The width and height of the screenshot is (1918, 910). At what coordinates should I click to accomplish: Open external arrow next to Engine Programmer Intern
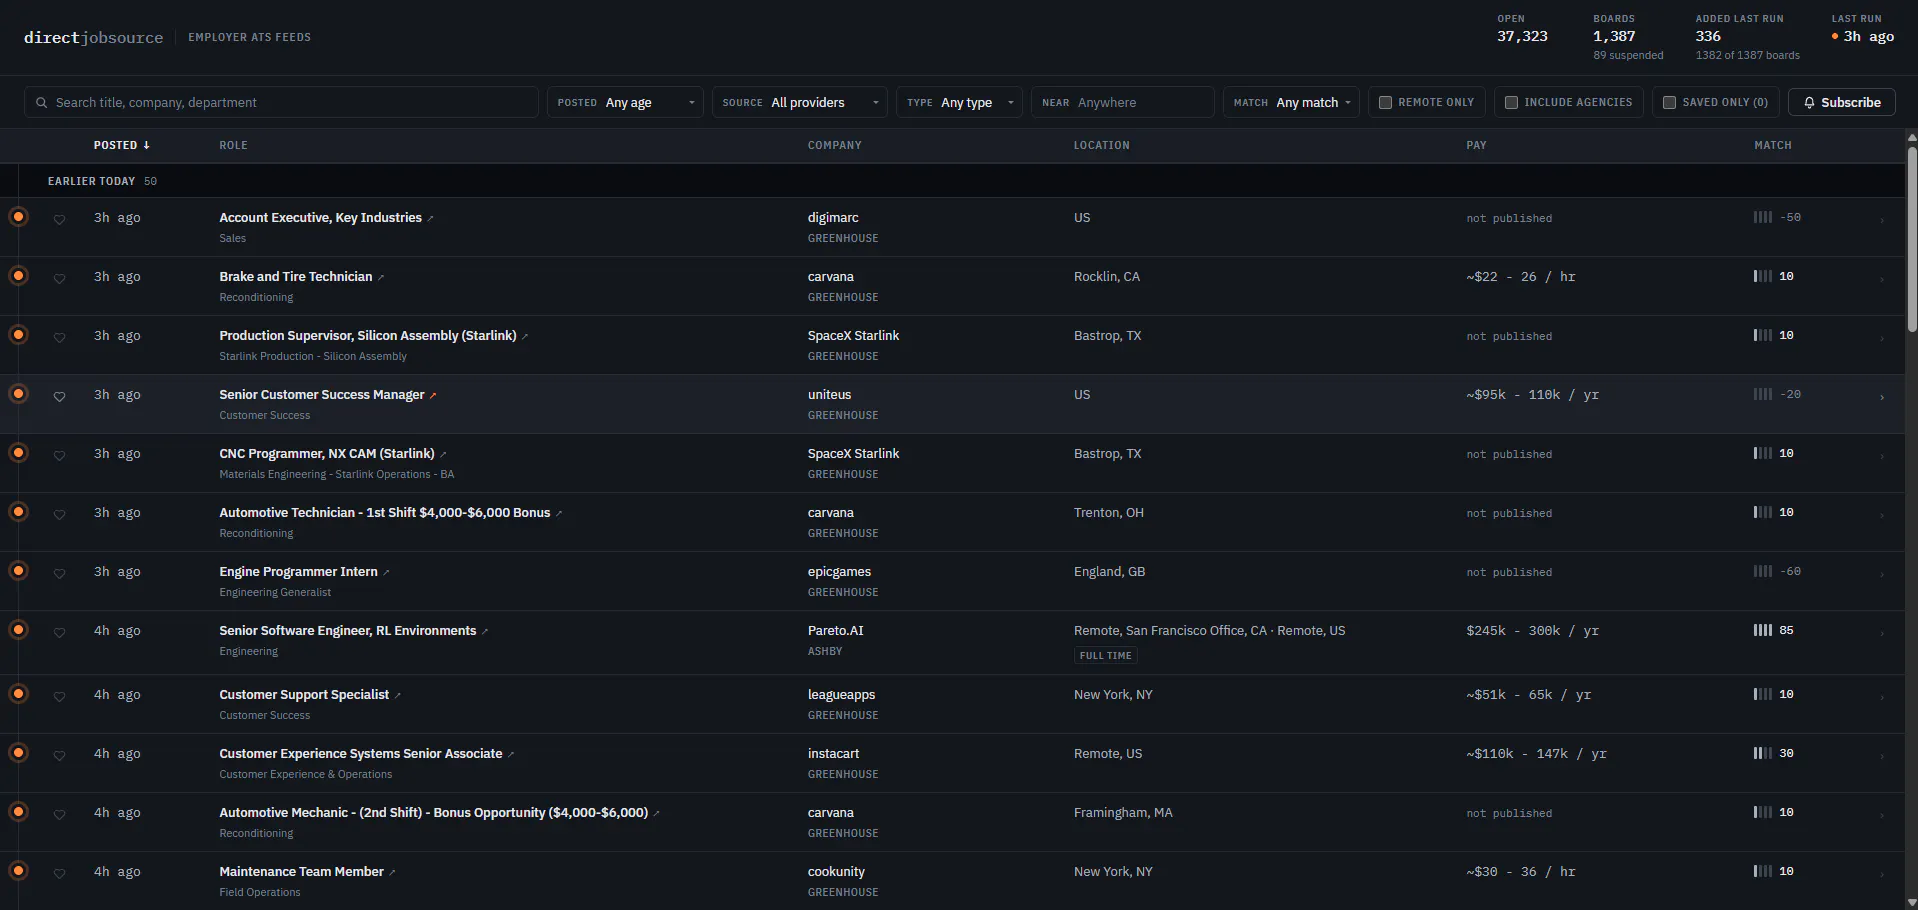386,572
